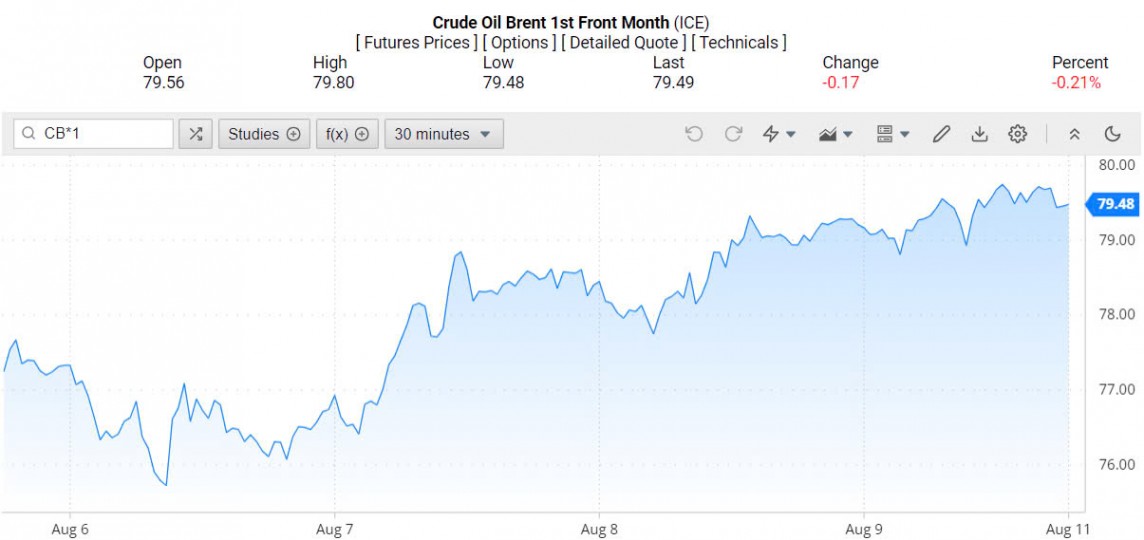Open the Studies menu
The image size is (1144, 540).
(x=264, y=134)
